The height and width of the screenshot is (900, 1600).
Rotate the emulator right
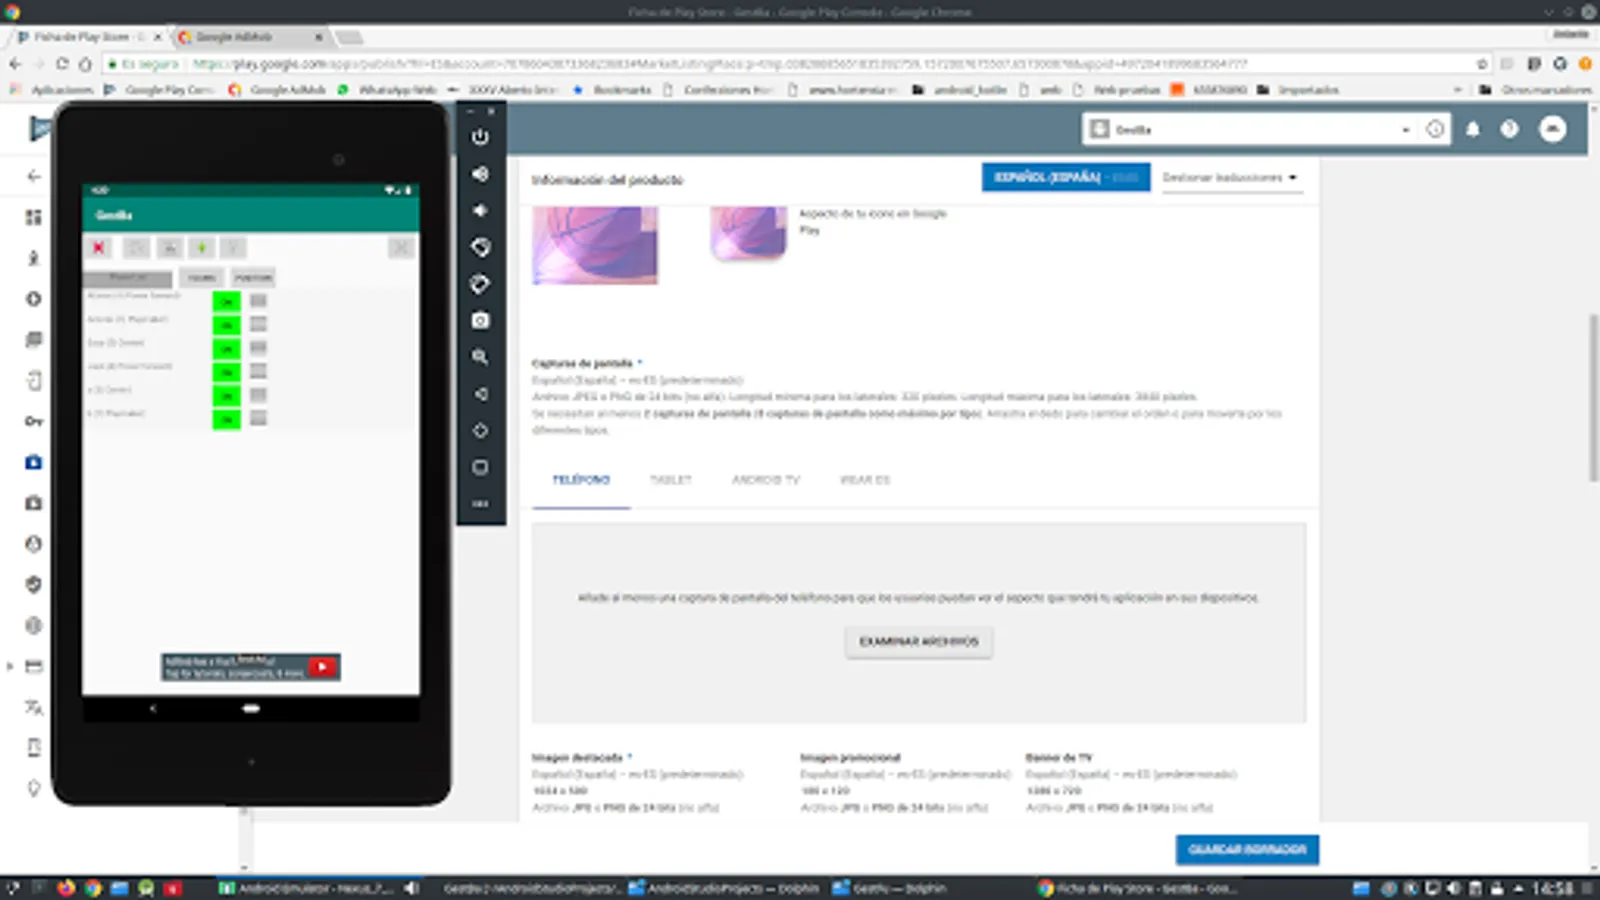click(480, 284)
